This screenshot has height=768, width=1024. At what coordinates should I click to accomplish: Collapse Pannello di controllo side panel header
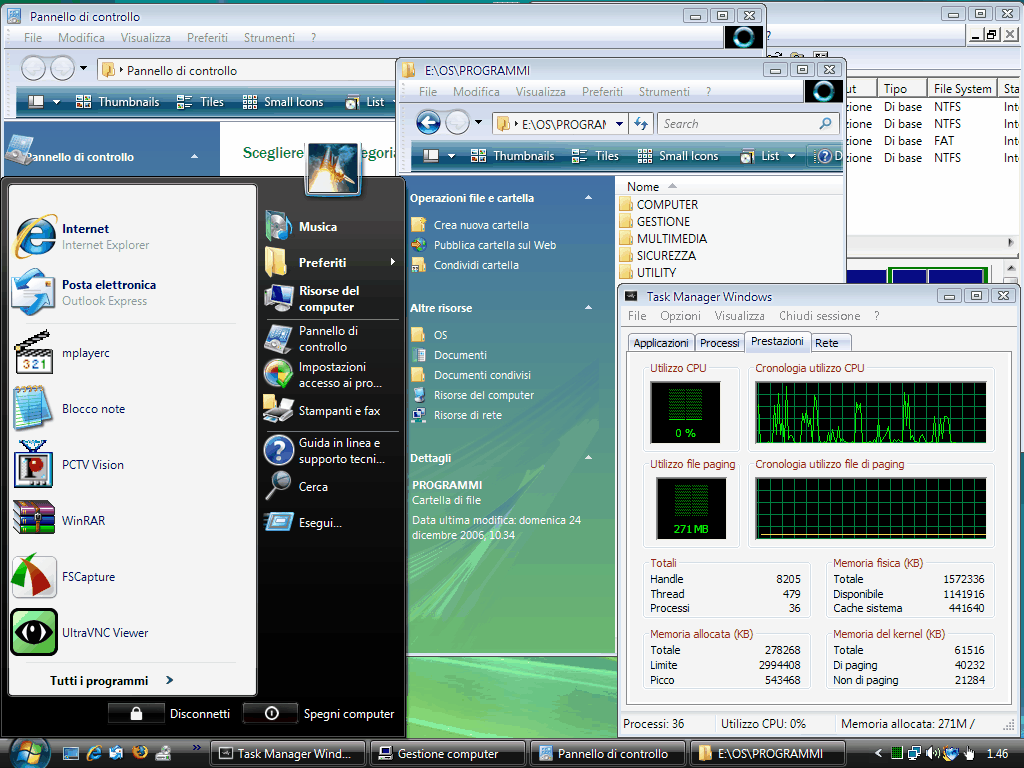(194, 157)
